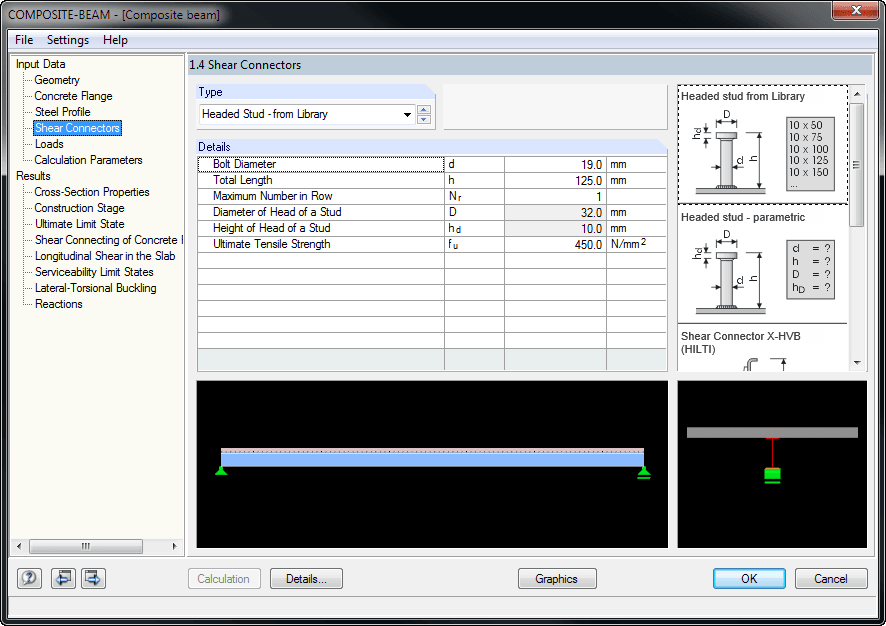Click the Bolt Diameter value 19.0 cell

click(x=555, y=164)
